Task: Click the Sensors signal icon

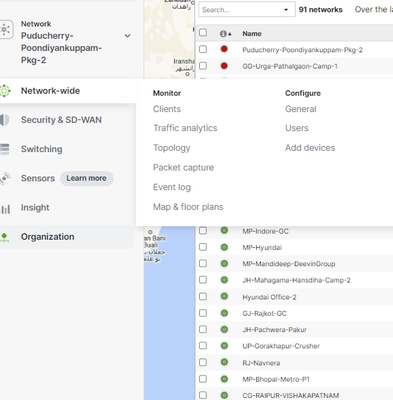Action: (5, 178)
